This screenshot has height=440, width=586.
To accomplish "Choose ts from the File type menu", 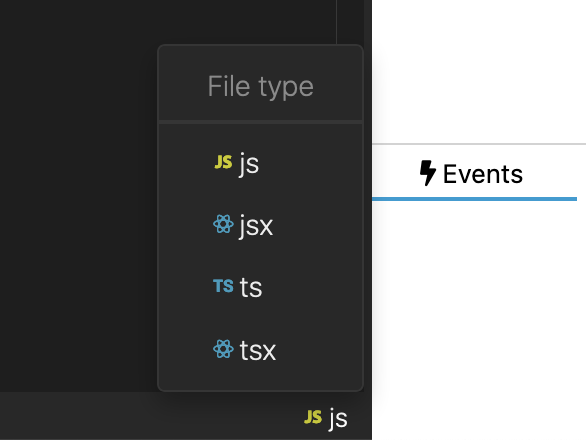I will (x=260, y=287).
